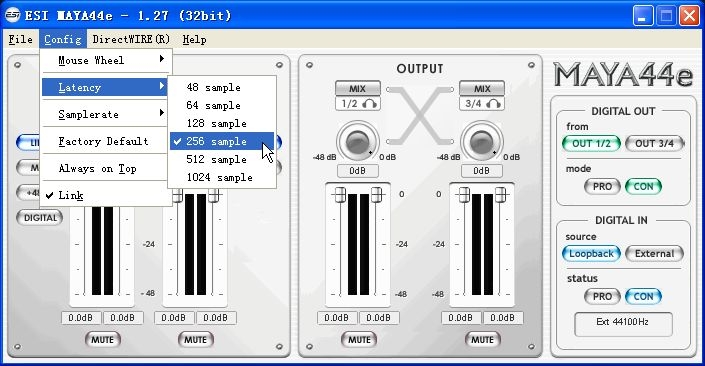
Task: Select Loopback as digital in source
Action: pyautogui.click(x=591, y=254)
